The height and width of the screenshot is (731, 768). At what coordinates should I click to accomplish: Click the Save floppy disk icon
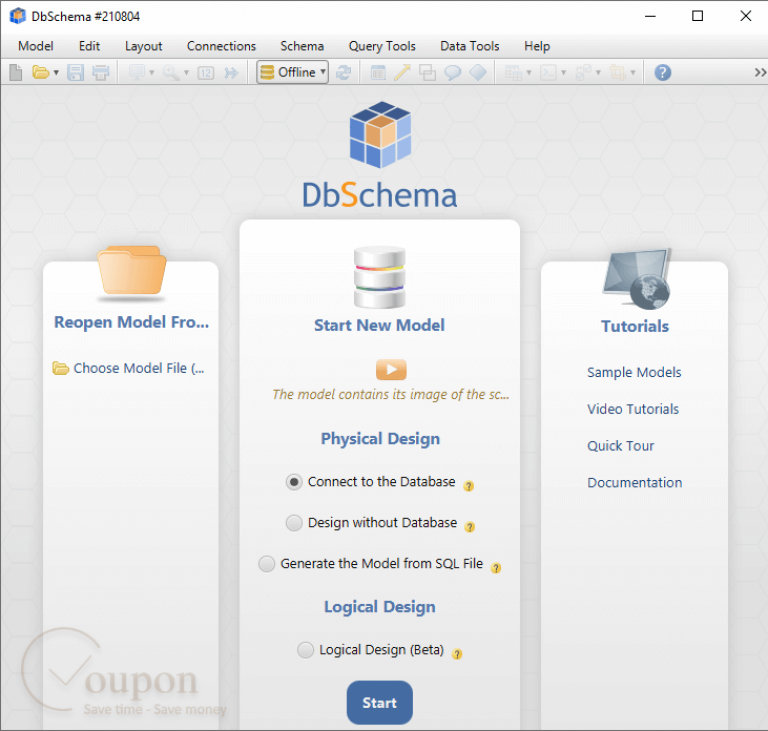tap(75, 73)
